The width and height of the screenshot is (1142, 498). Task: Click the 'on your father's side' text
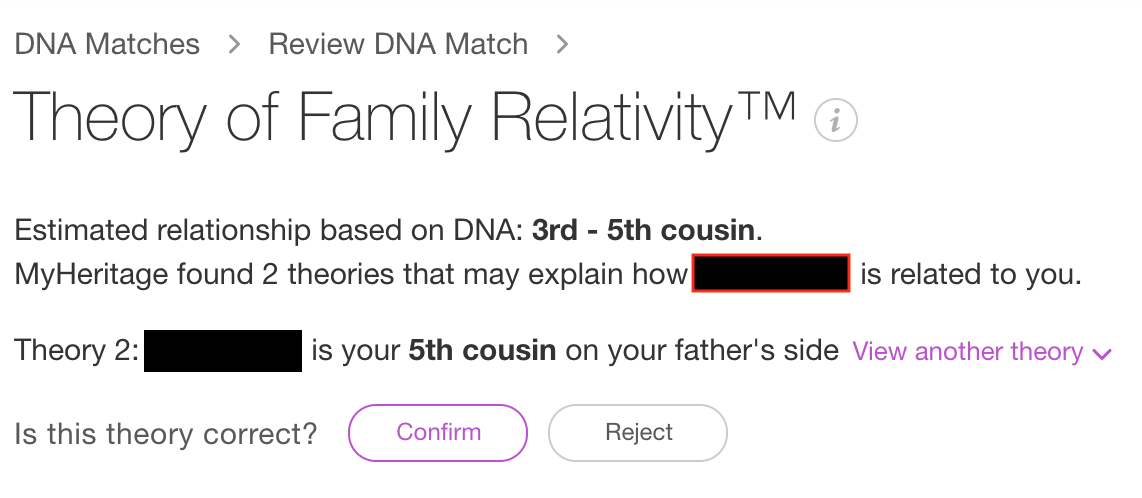coord(702,351)
